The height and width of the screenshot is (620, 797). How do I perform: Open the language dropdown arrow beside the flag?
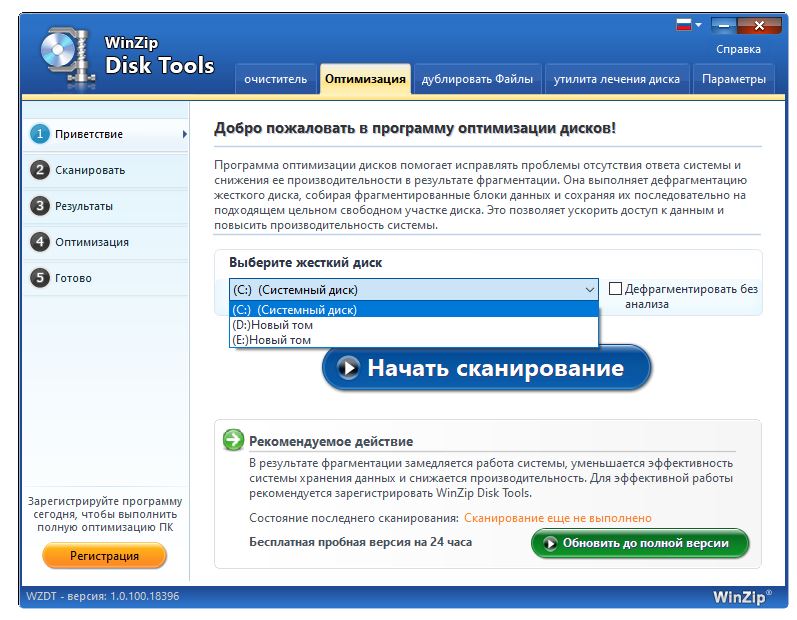698,24
